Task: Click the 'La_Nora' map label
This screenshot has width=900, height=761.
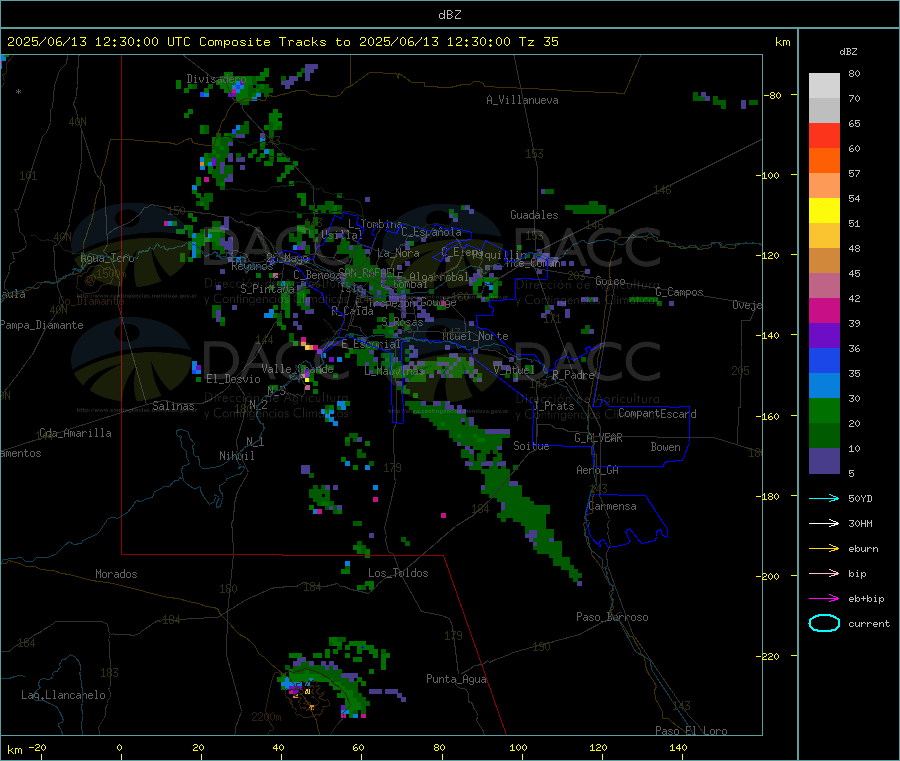Action: click(x=398, y=253)
